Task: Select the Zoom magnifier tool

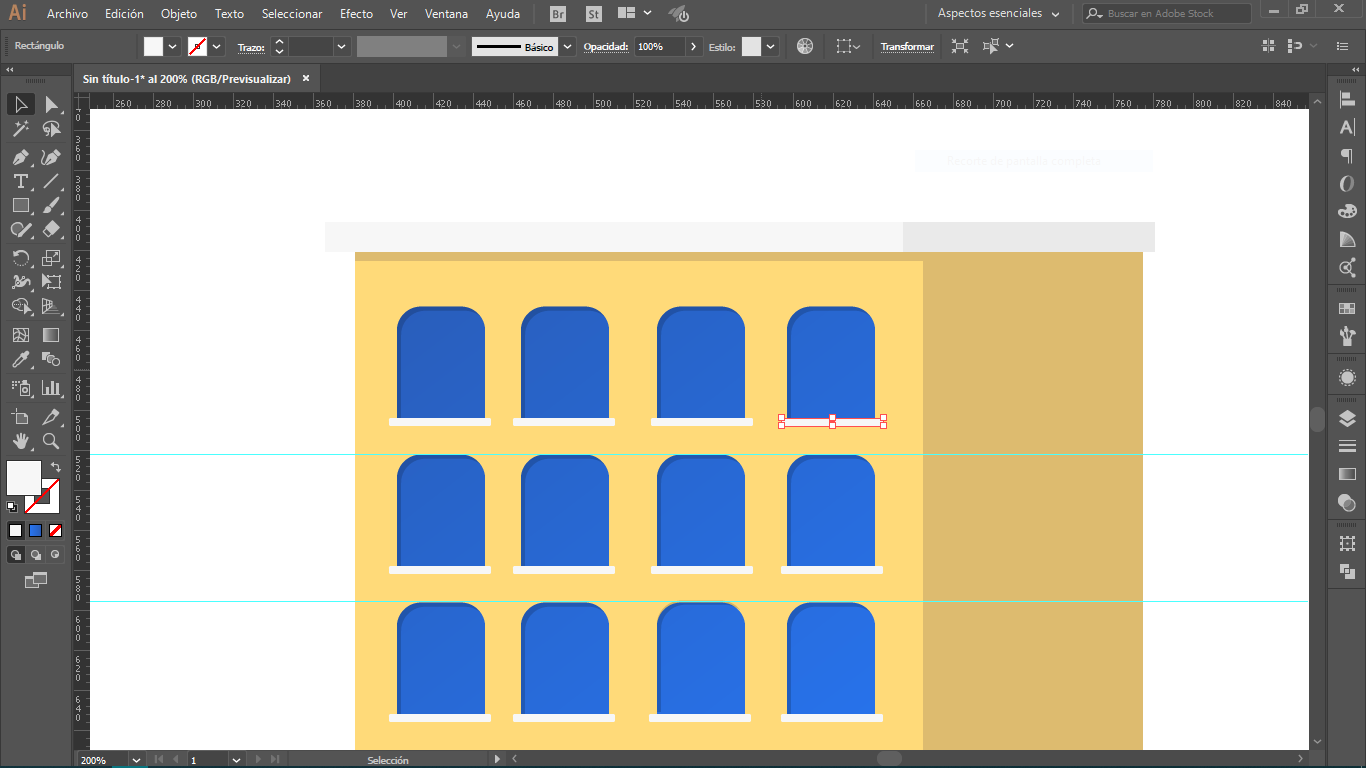Action: [x=51, y=441]
